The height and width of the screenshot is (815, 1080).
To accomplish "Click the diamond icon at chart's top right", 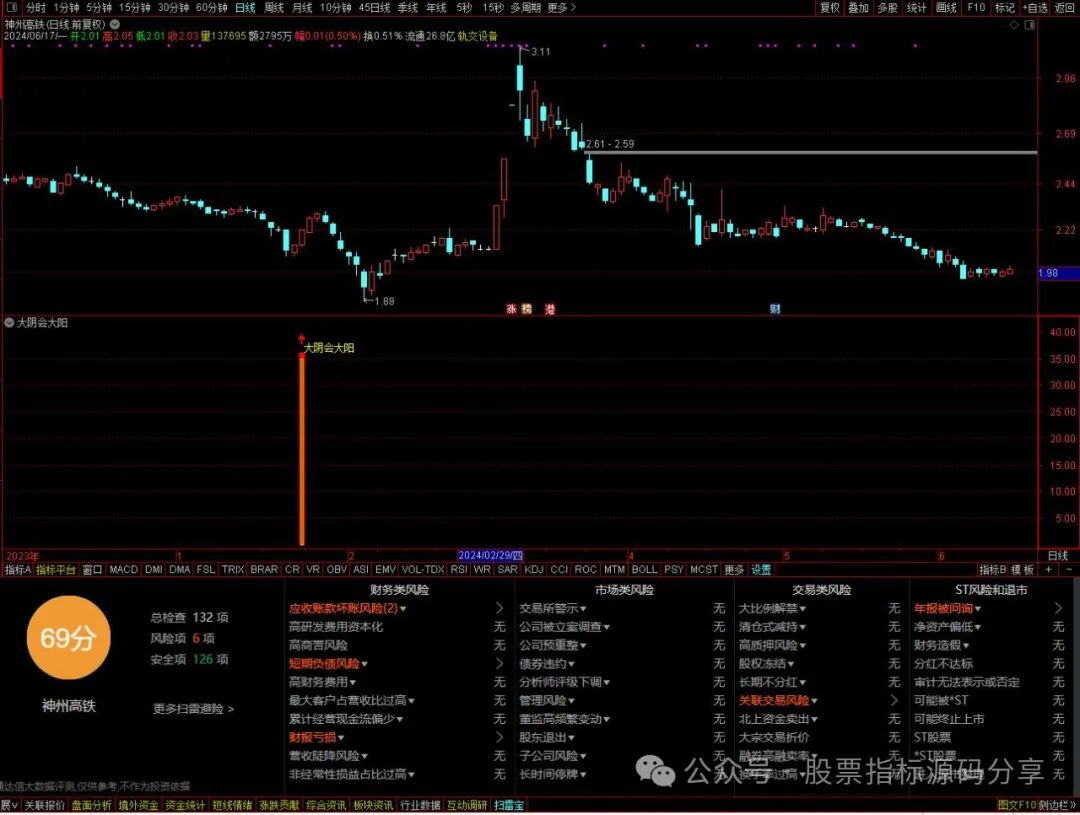I will coord(1014,25).
